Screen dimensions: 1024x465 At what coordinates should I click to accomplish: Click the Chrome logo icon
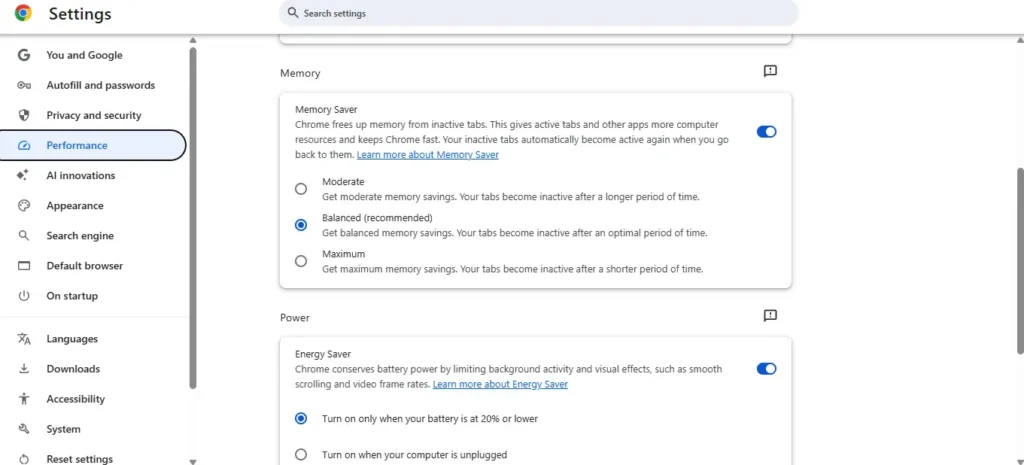[24, 13]
